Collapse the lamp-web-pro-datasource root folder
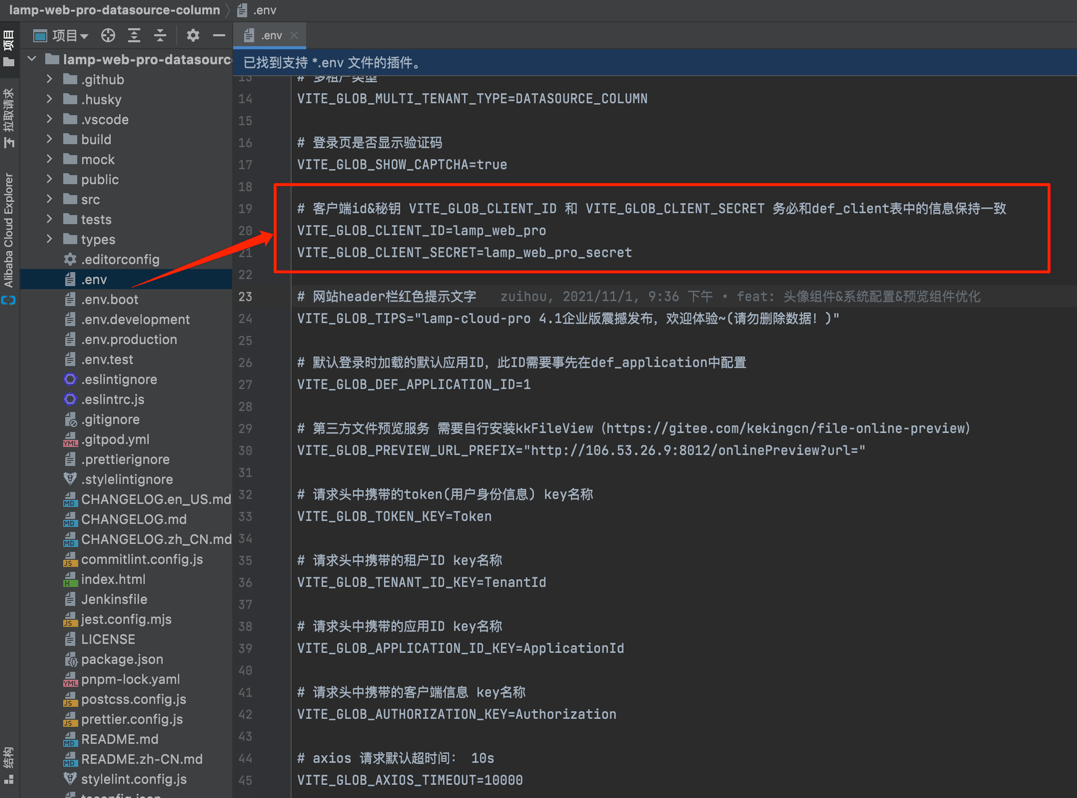This screenshot has width=1077, height=798. pos(33,59)
